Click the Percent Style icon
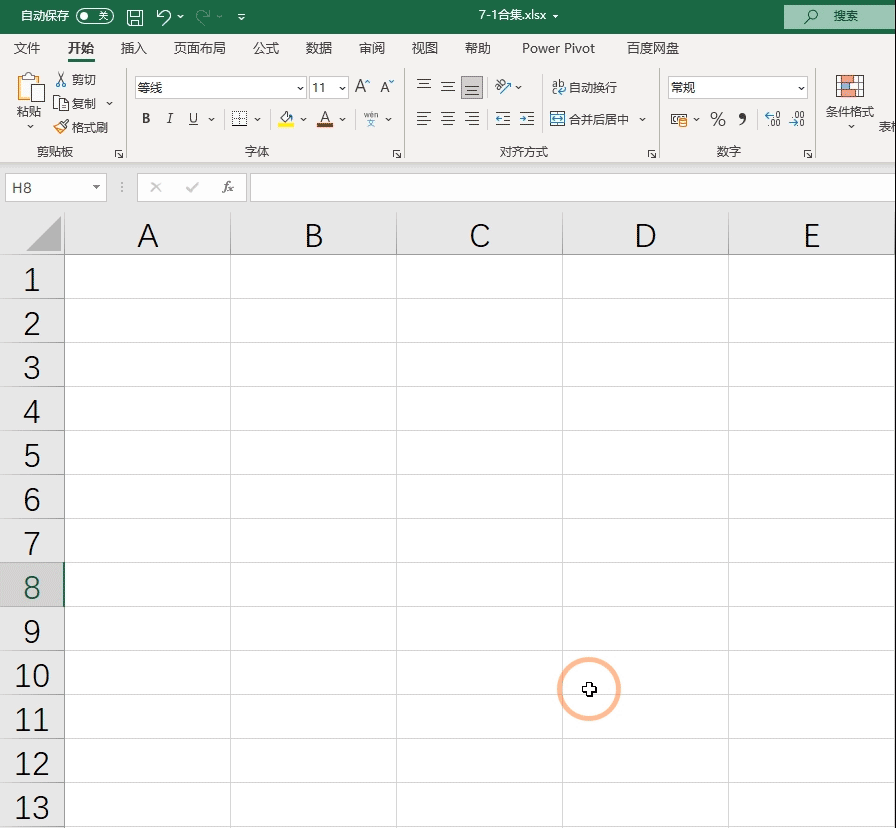 [x=718, y=119]
